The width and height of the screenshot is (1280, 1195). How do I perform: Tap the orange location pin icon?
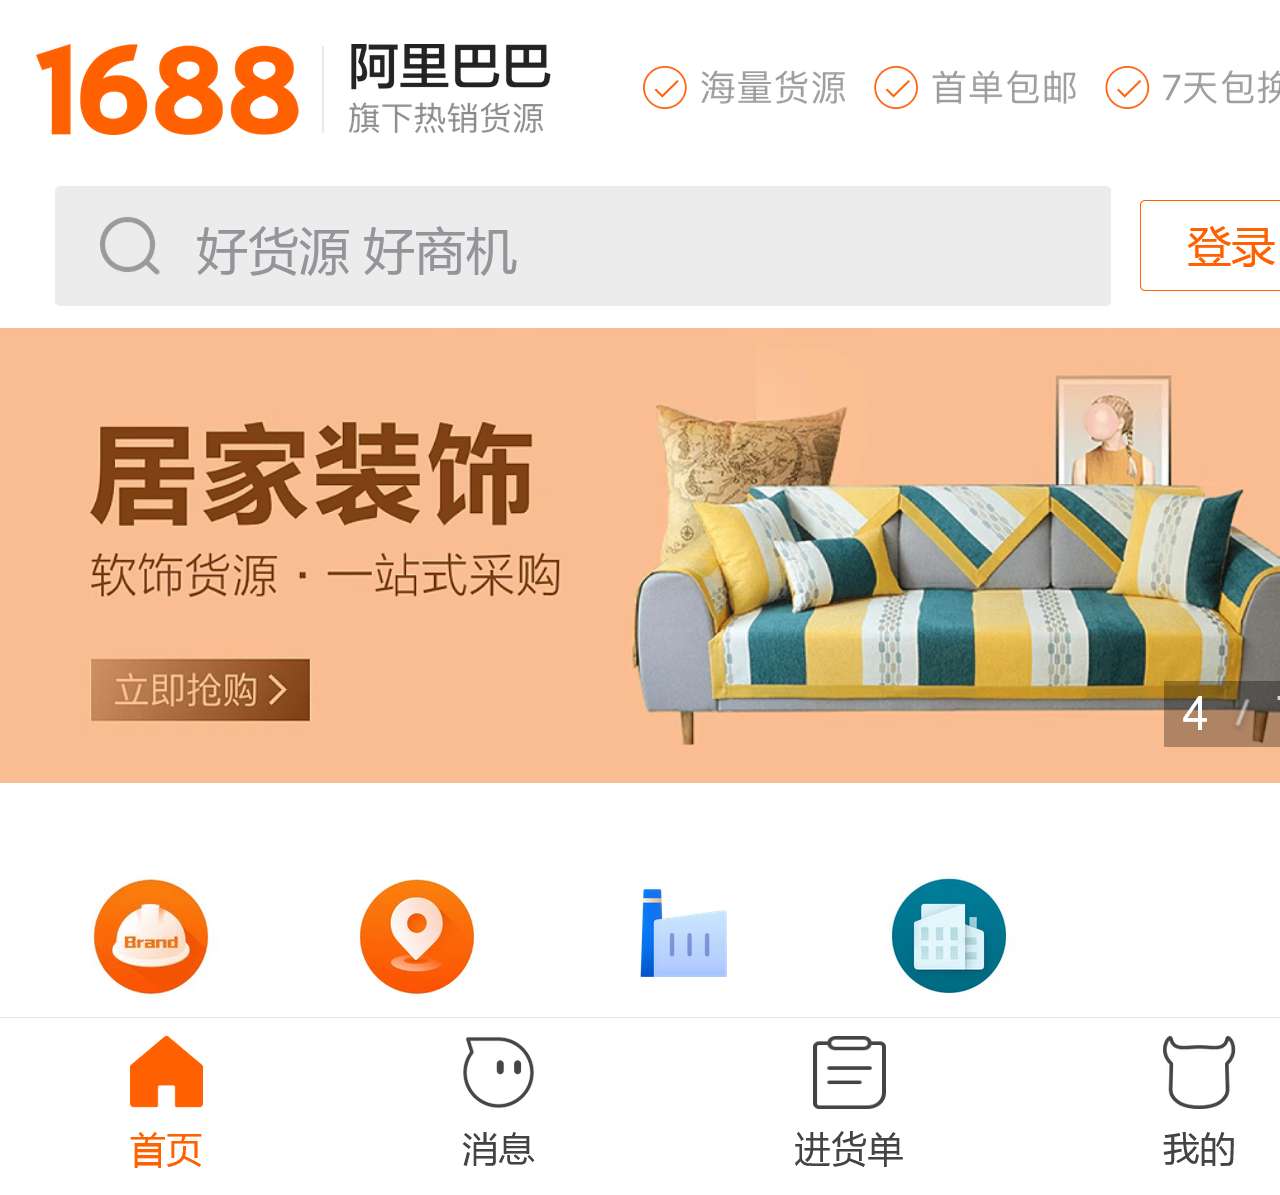[x=417, y=936]
